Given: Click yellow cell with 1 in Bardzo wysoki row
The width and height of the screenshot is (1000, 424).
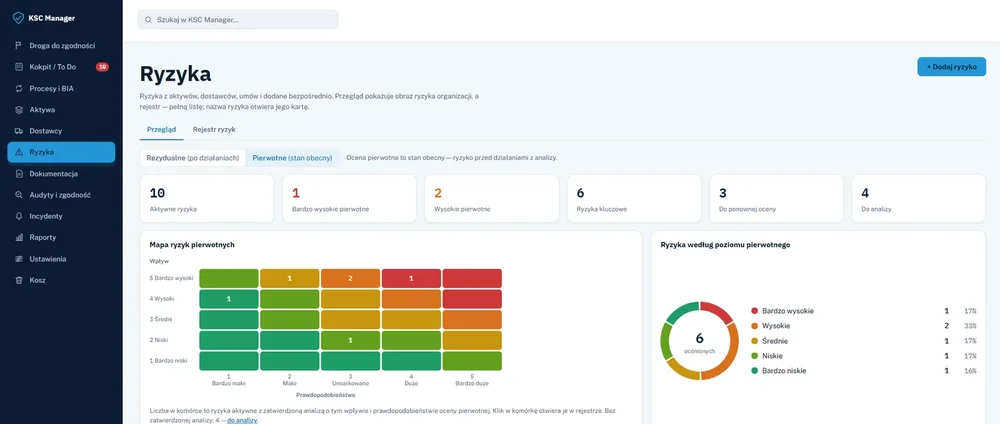Looking at the screenshot, I should click(290, 279).
